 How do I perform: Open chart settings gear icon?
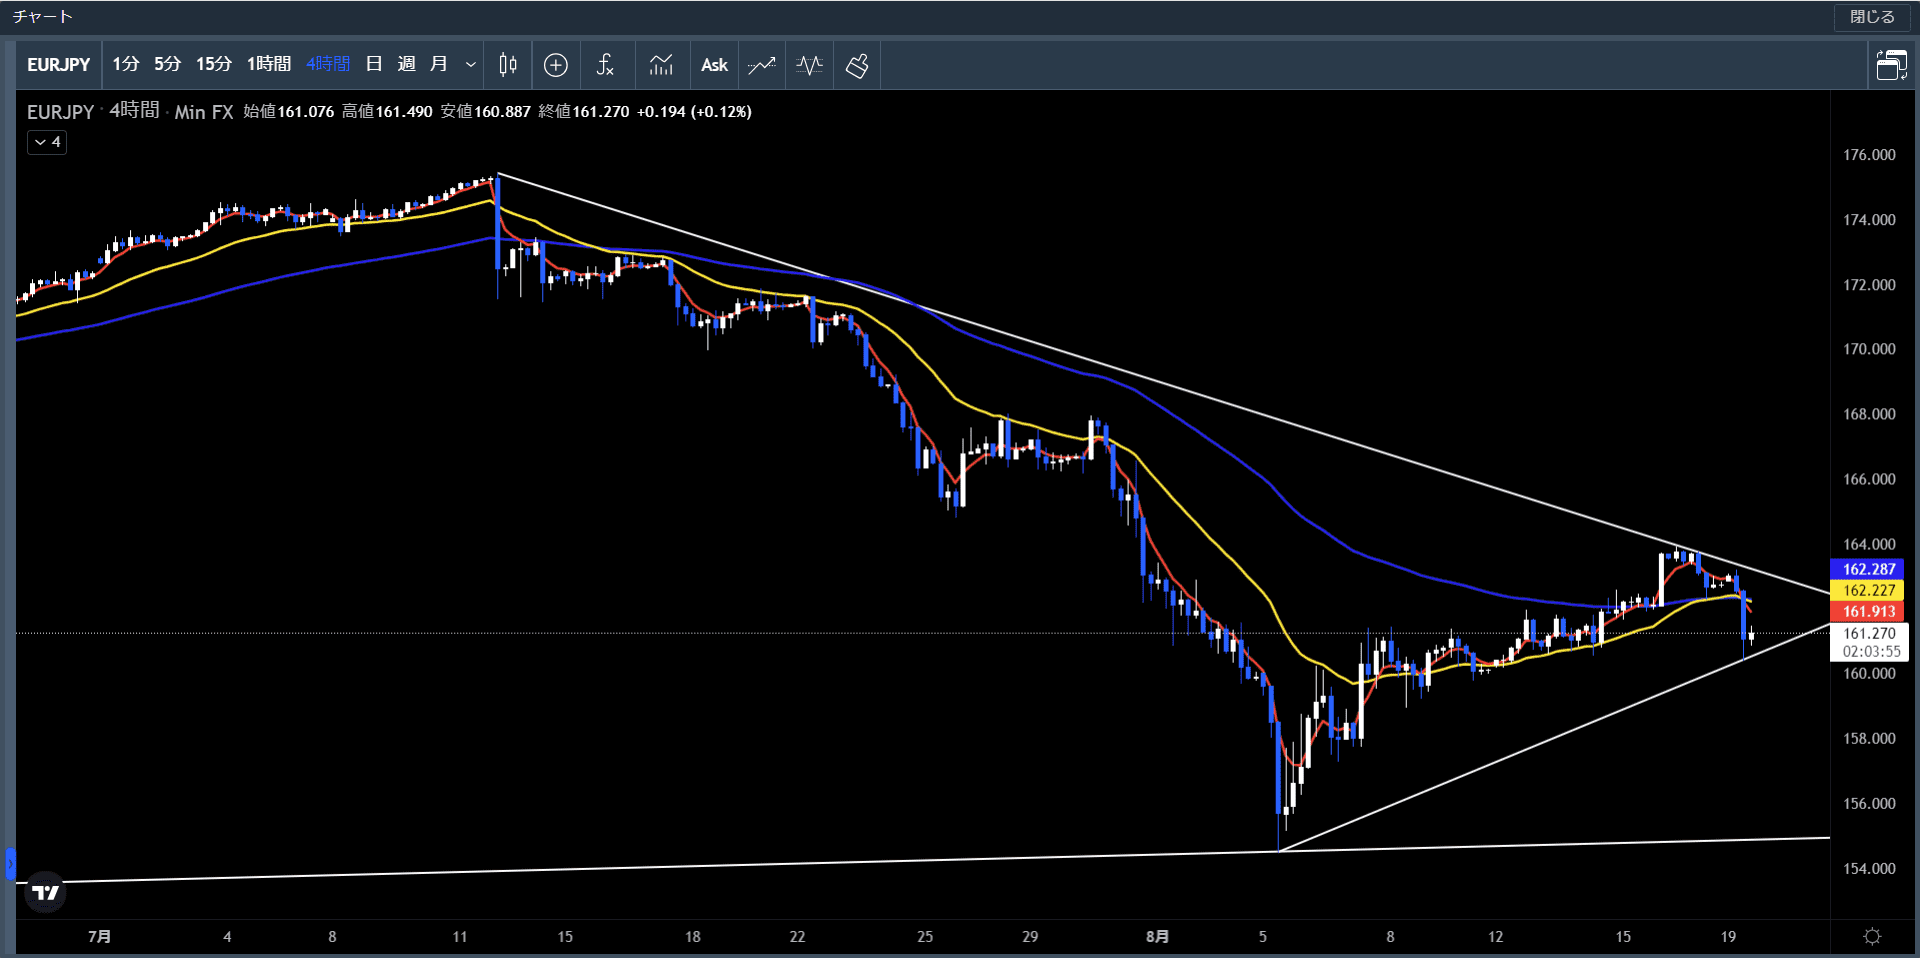point(1873,936)
